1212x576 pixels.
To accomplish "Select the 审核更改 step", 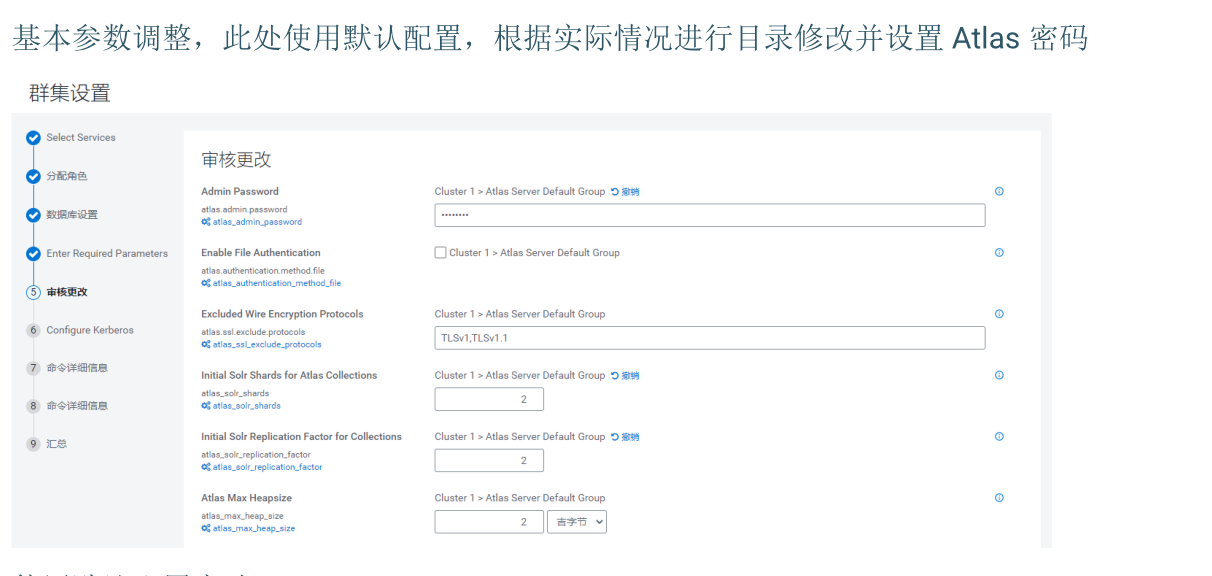I will (x=67, y=292).
